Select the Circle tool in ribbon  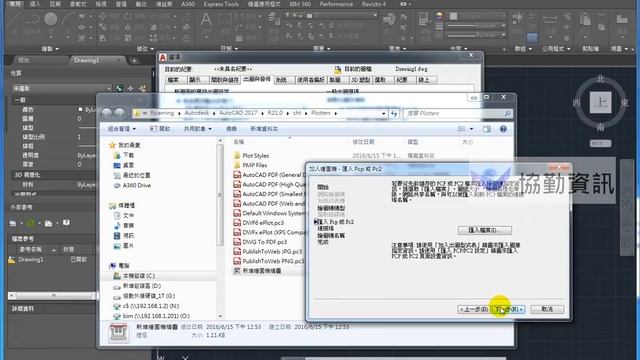[x=51, y=19]
